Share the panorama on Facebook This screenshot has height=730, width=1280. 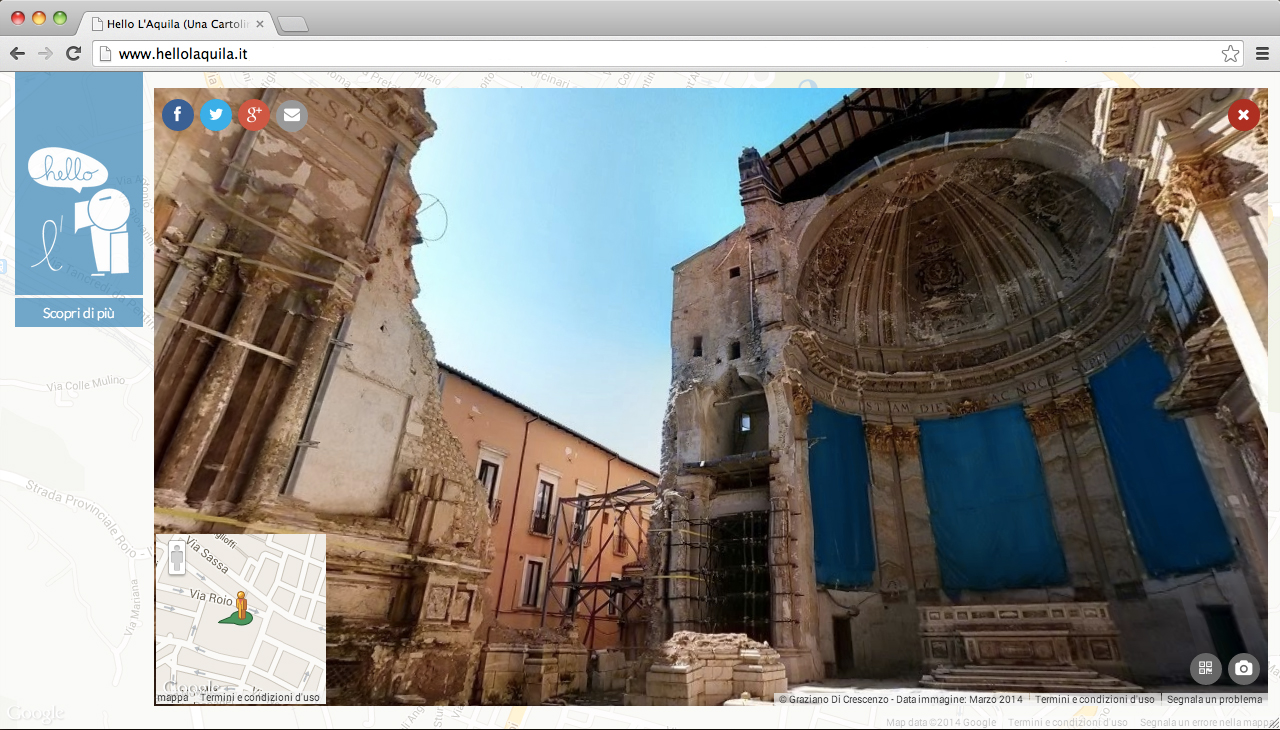(178, 115)
